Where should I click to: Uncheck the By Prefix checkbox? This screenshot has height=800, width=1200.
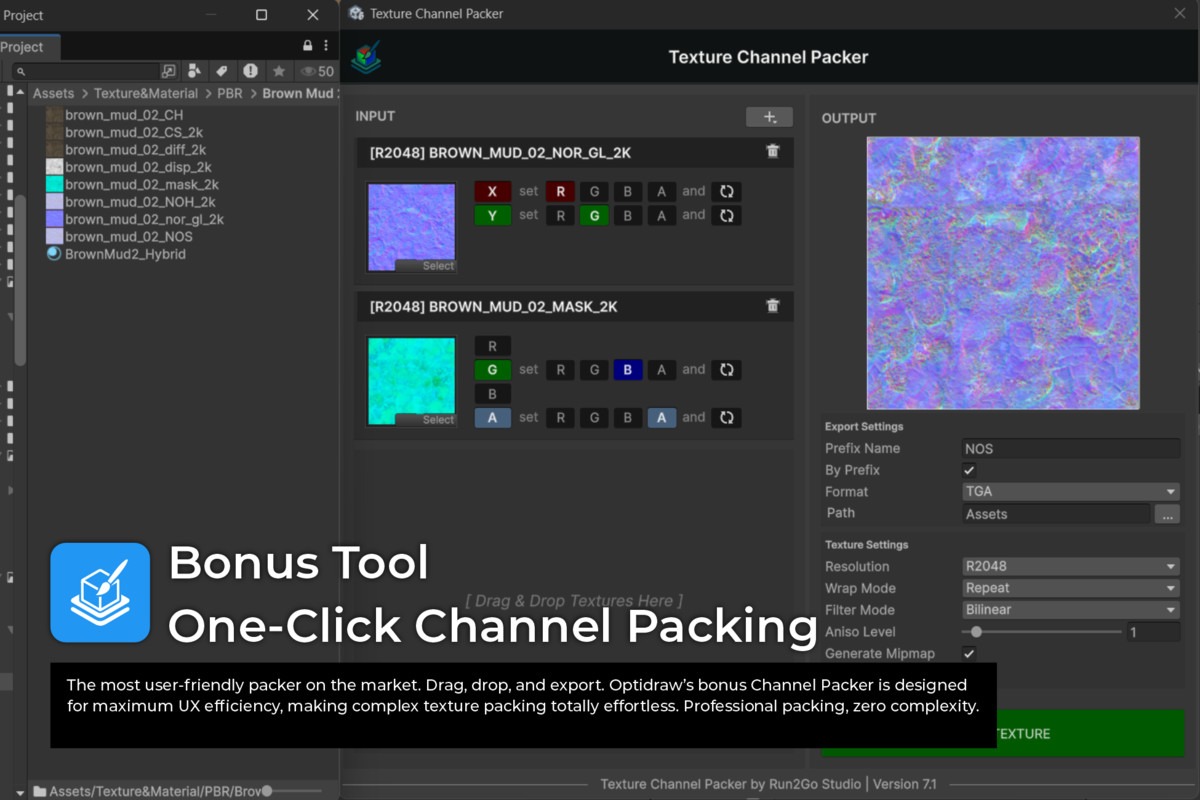969,470
